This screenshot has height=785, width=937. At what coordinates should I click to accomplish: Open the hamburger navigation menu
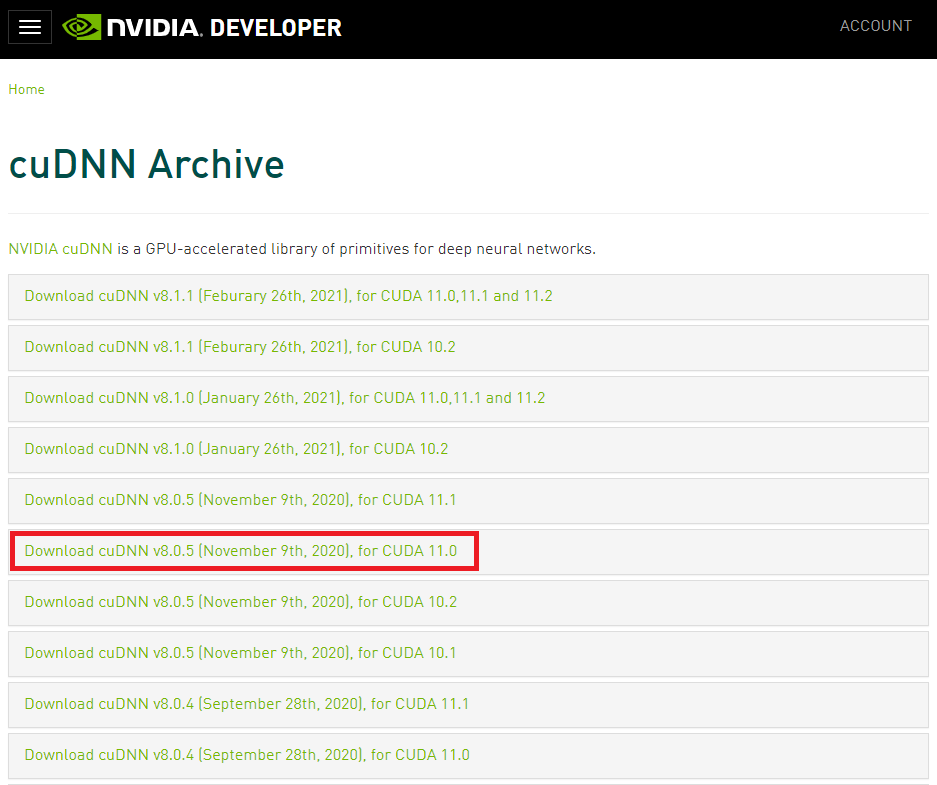point(30,27)
